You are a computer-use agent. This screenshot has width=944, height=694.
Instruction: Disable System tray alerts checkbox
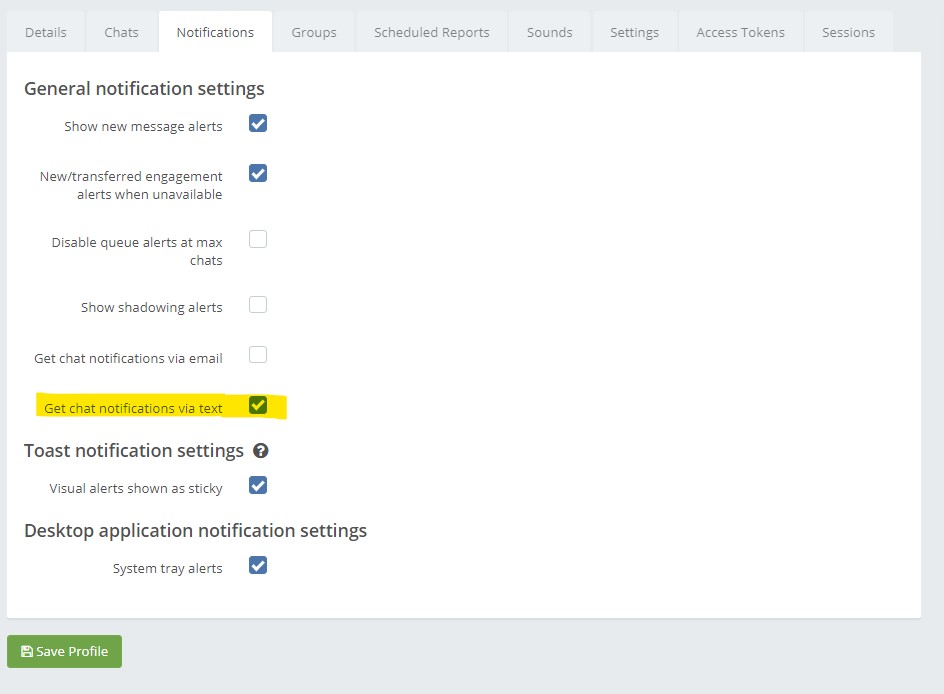pyautogui.click(x=258, y=566)
